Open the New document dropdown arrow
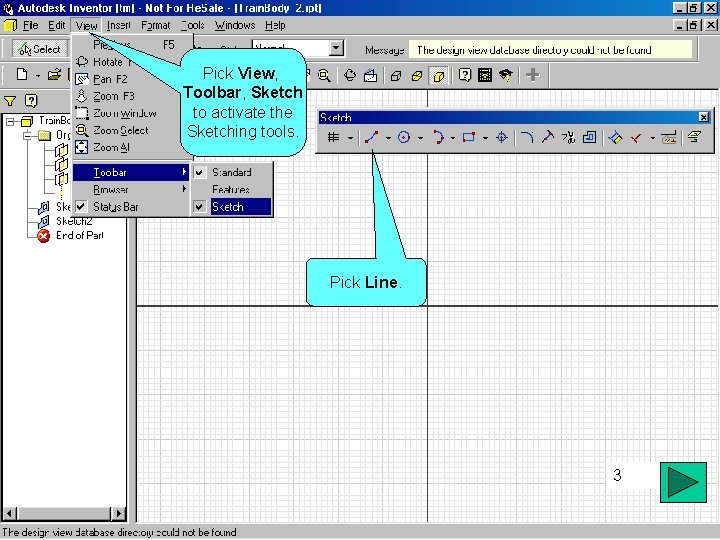Image resolution: width=720 pixels, height=540 pixels. pyautogui.click(x=38, y=75)
